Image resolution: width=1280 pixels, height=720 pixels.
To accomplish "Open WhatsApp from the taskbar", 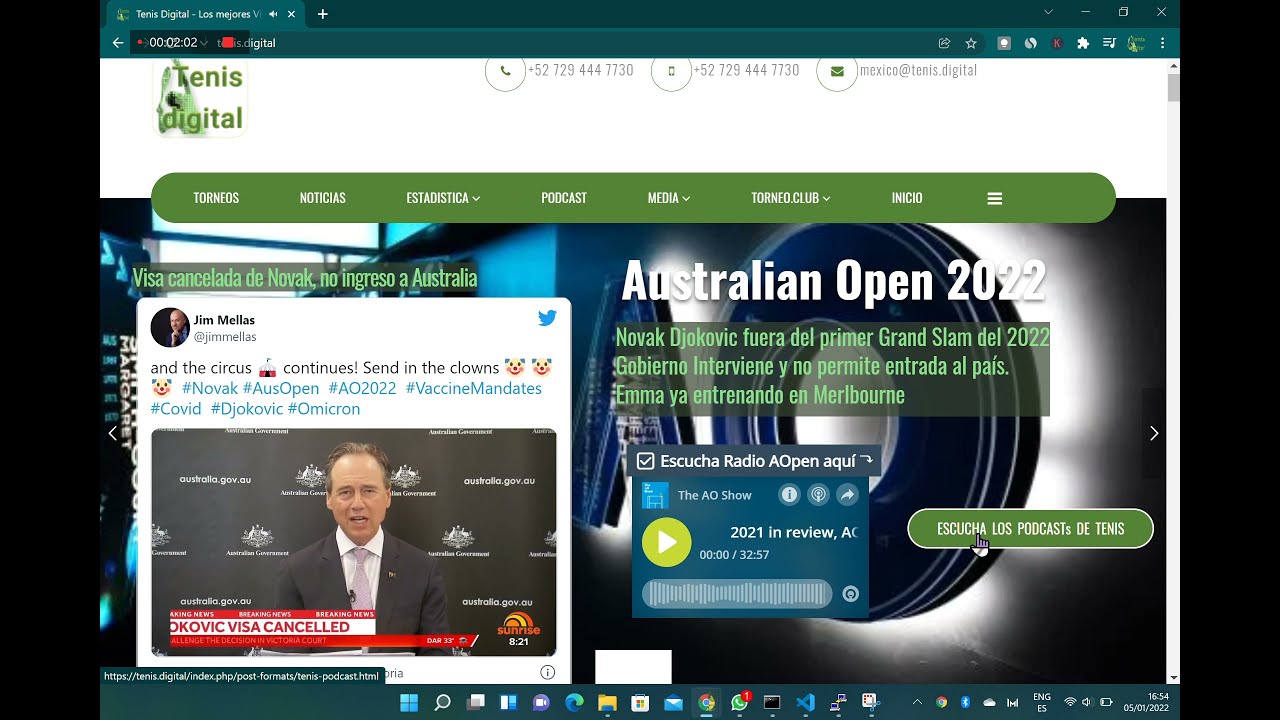I will pos(739,702).
